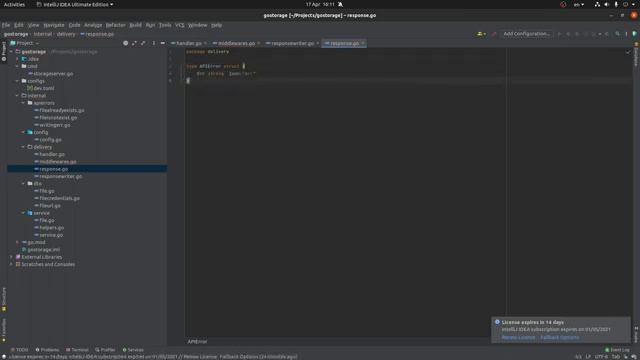Click Activities in the top bar
Viewport: 640px width, 360px height.
click(x=14, y=4)
